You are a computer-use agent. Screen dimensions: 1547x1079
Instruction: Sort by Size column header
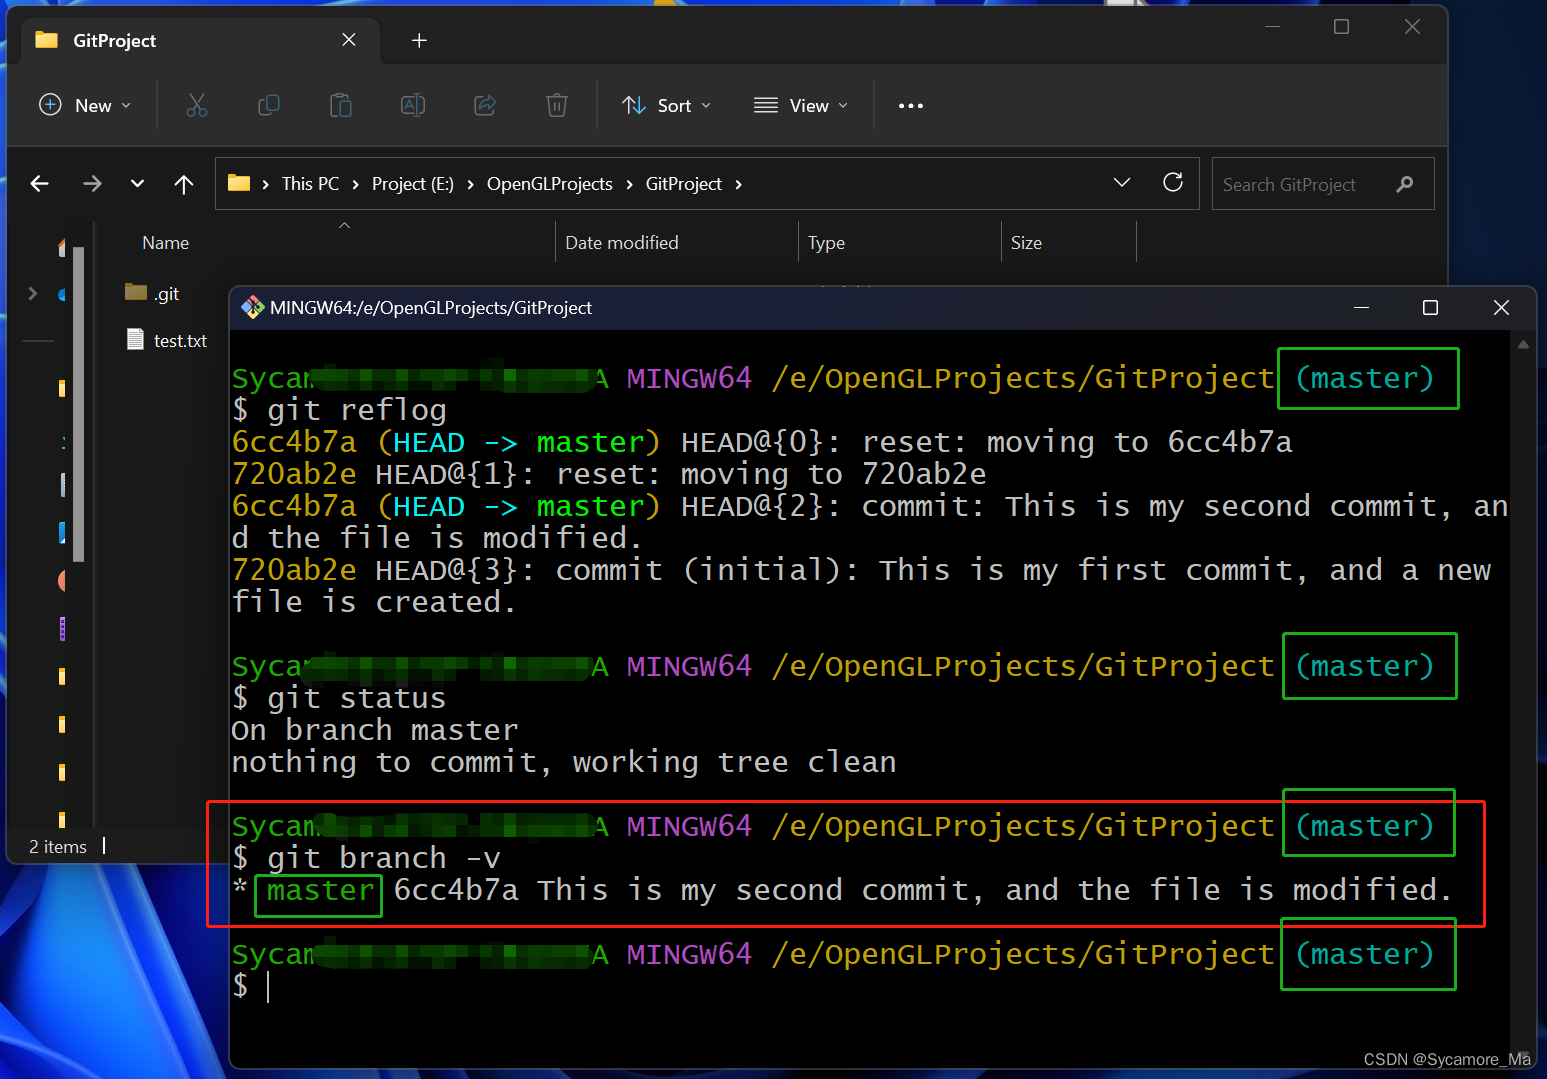click(1026, 243)
